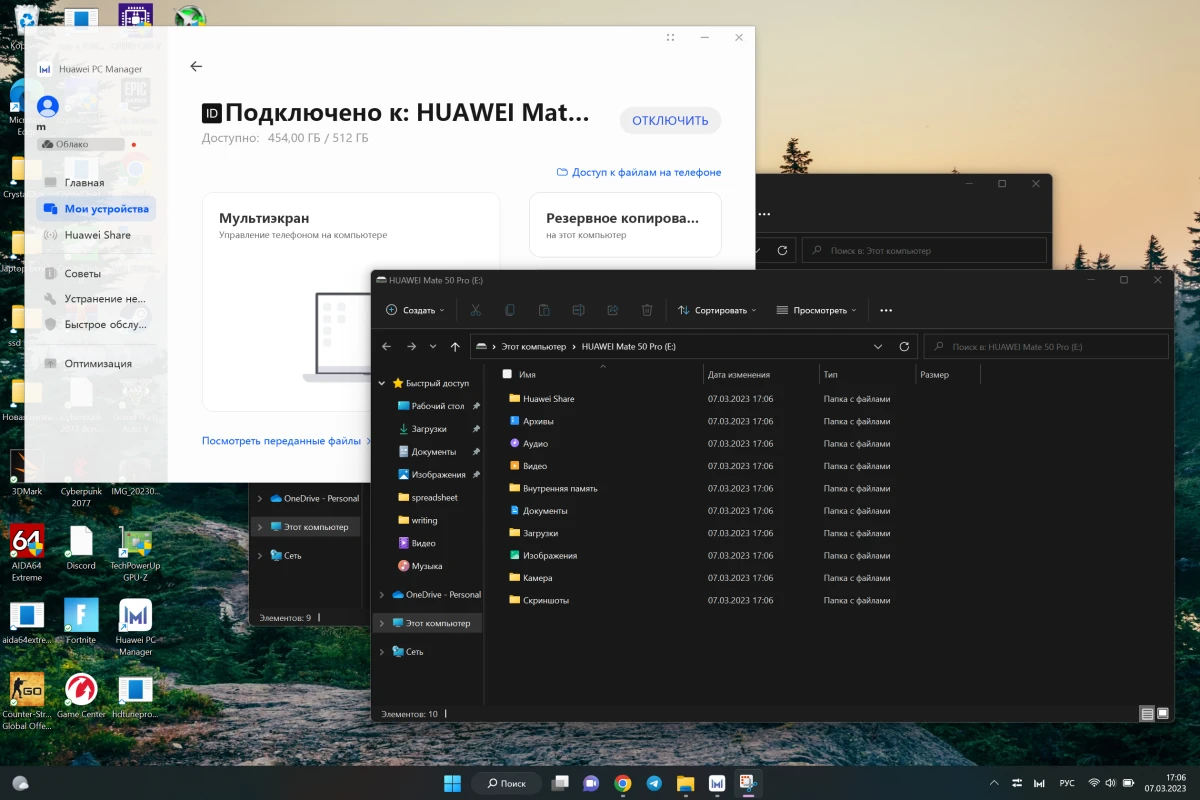The height and width of the screenshot is (800, 1200).
Task: Select Мои устройства in PC Manager sidebar
Action: click(96, 209)
